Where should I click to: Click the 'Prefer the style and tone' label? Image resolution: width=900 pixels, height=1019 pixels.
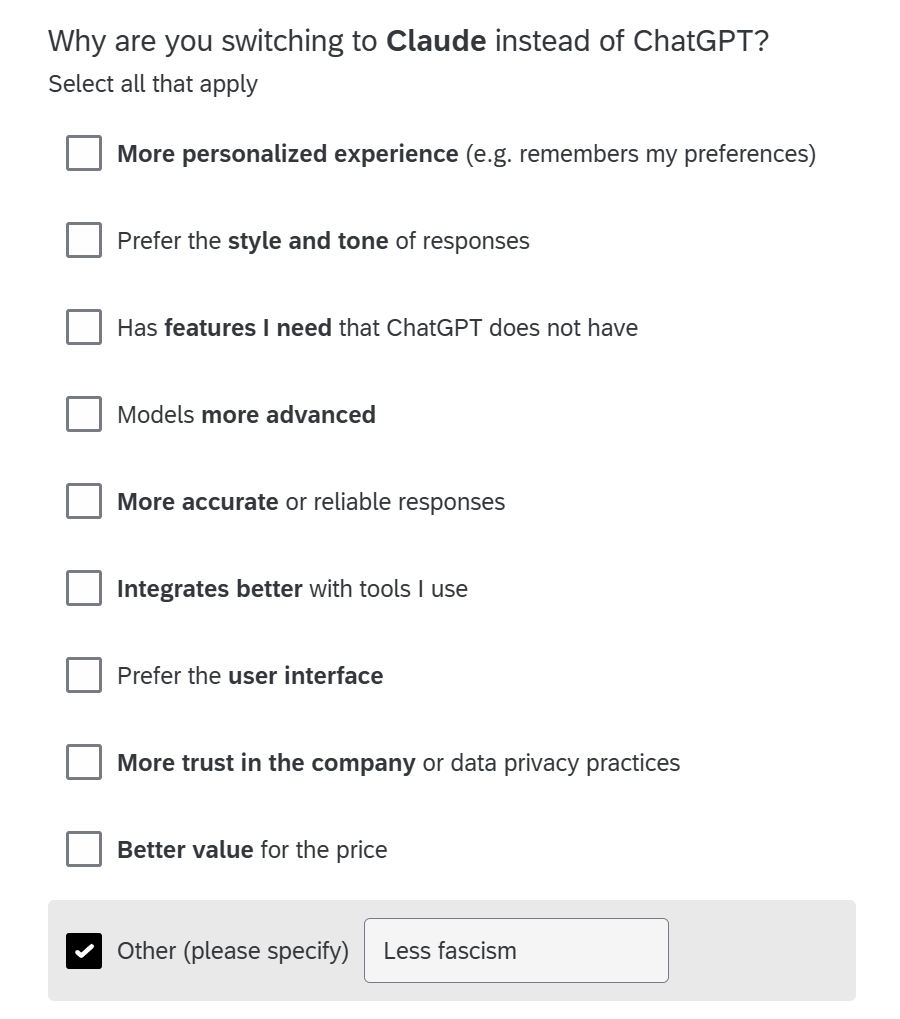323,241
